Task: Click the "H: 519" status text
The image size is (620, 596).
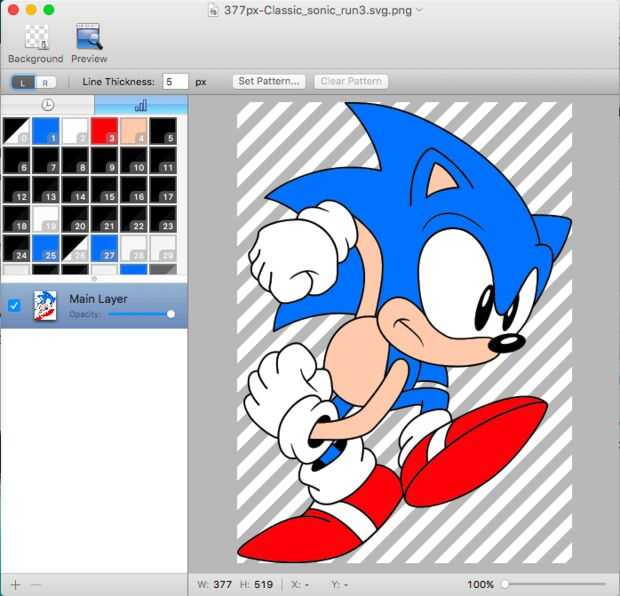Action: [256, 584]
